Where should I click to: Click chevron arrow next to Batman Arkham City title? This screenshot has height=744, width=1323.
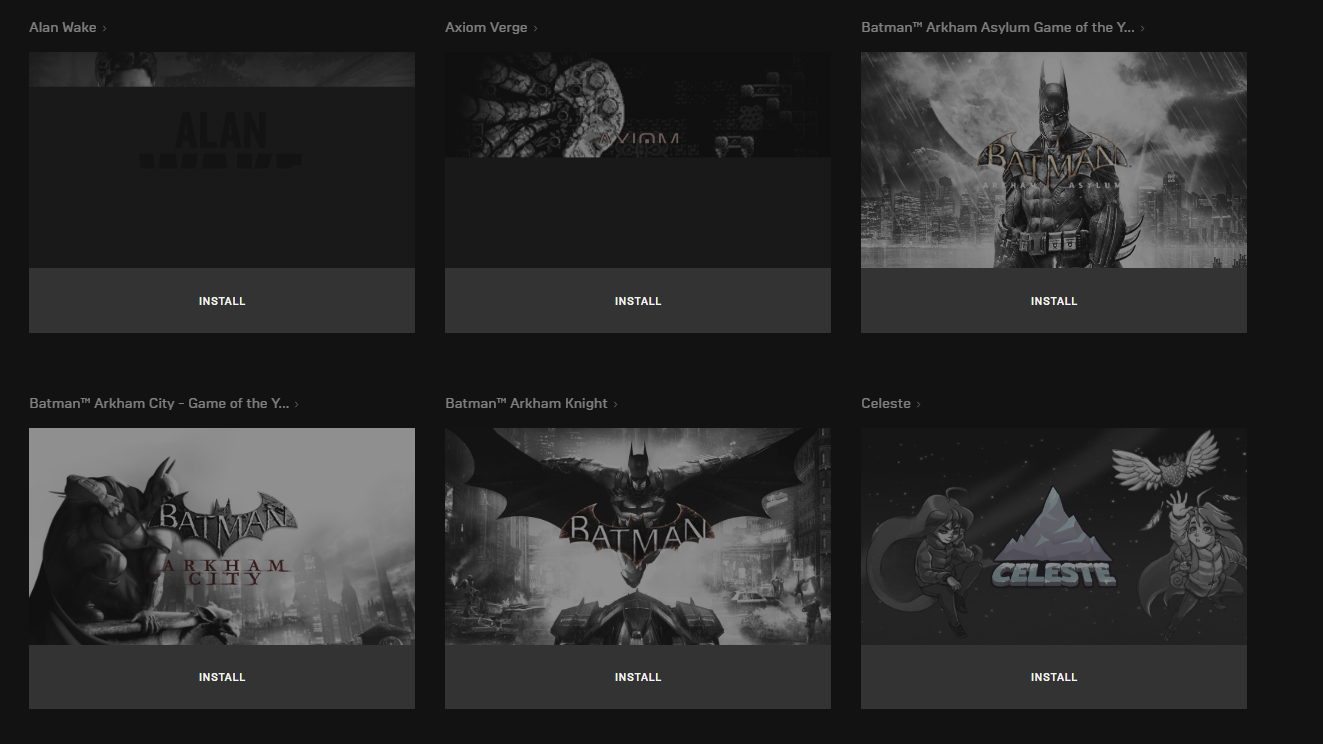[297, 404]
